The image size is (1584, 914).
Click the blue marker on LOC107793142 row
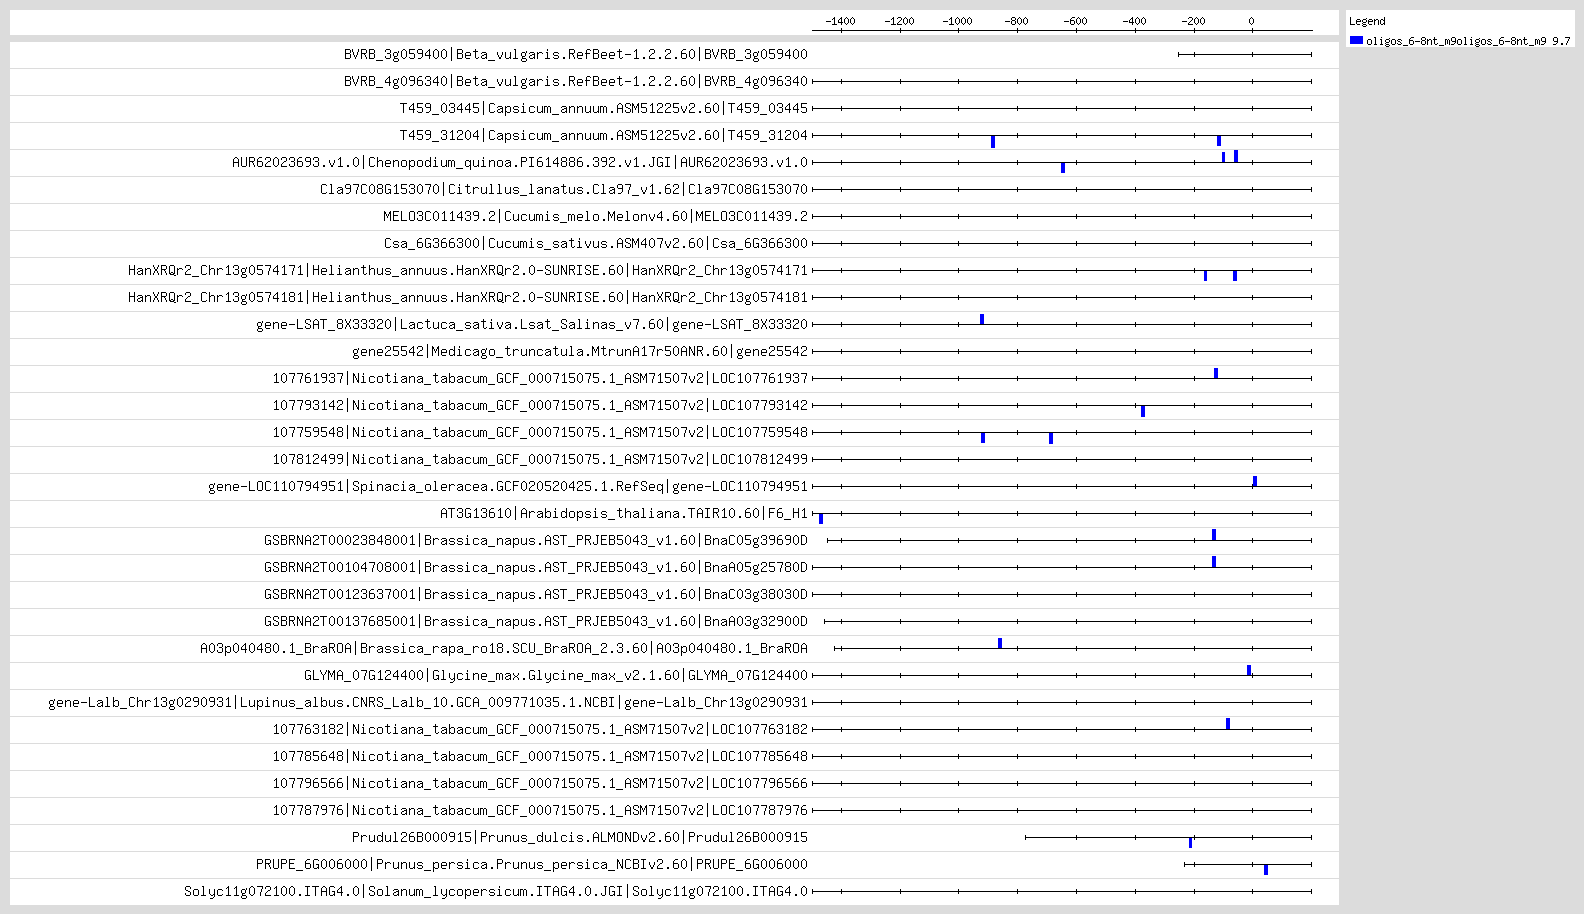(x=1143, y=411)
